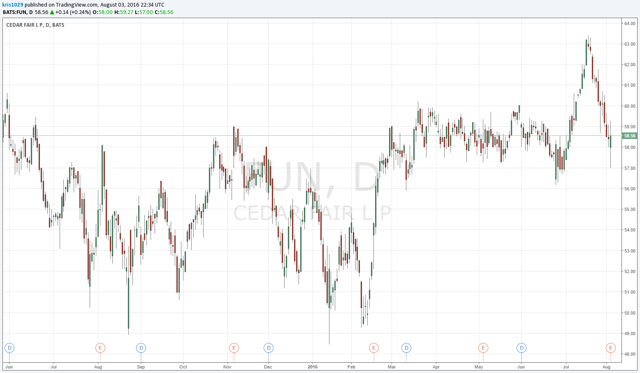Click the C:58.56 close value

click(164, 12)
